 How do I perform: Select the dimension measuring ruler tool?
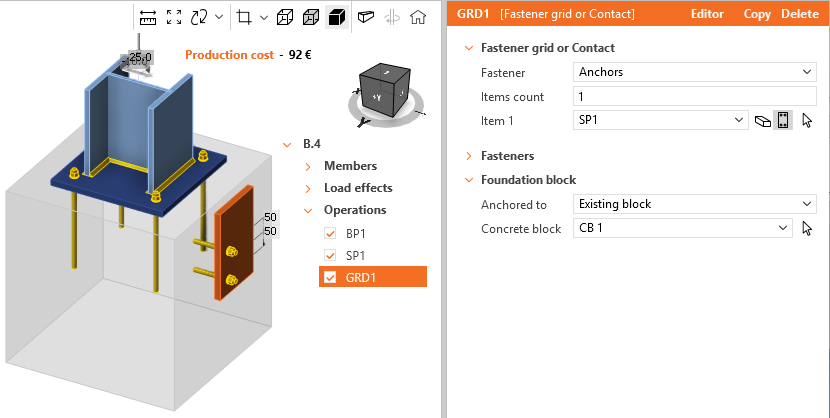[x=148, y=17]
